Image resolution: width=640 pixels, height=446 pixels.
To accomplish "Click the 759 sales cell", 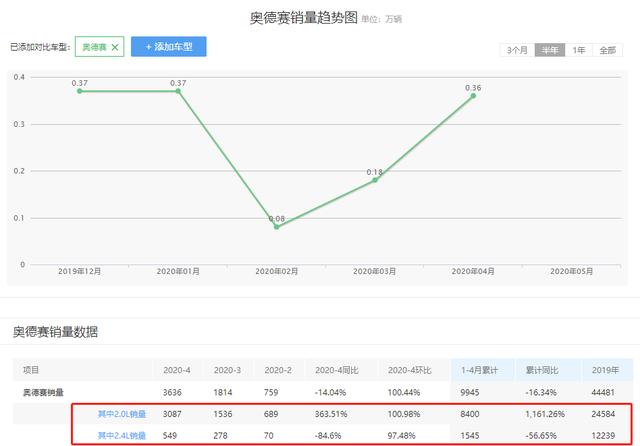I will tap(271, 392).
